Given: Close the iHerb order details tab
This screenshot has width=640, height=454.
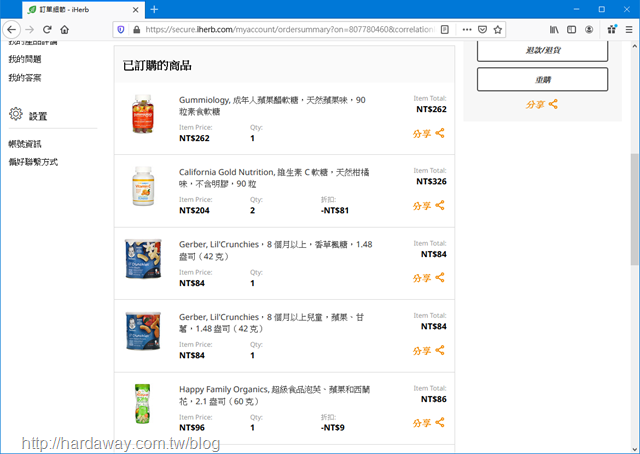Looking at the screenshot, I should tap(136, 10).
